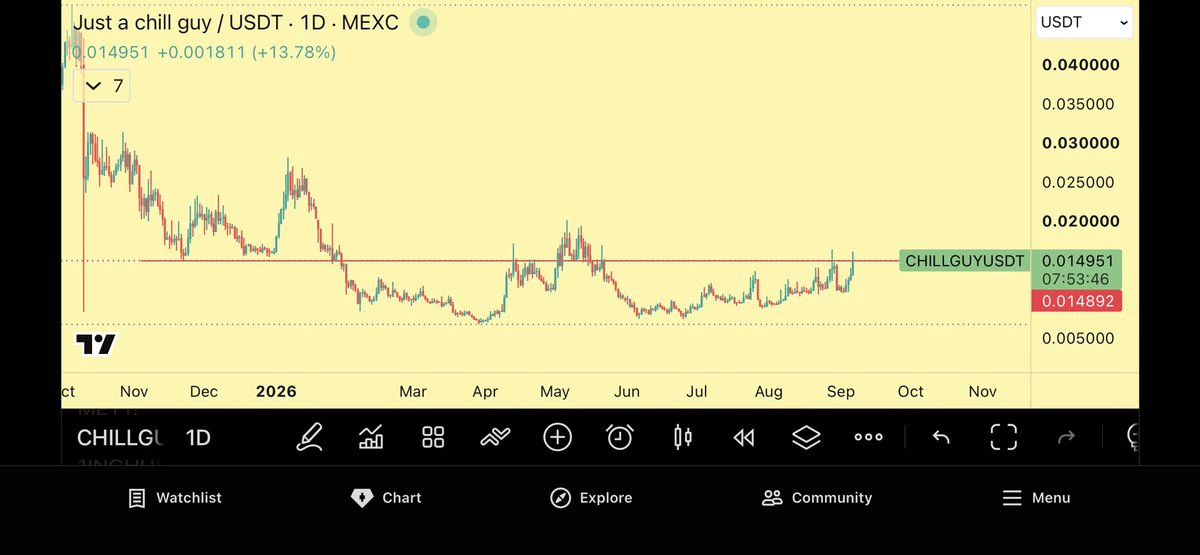Click the 0.035000 price axis label

tap(1080, 104)
